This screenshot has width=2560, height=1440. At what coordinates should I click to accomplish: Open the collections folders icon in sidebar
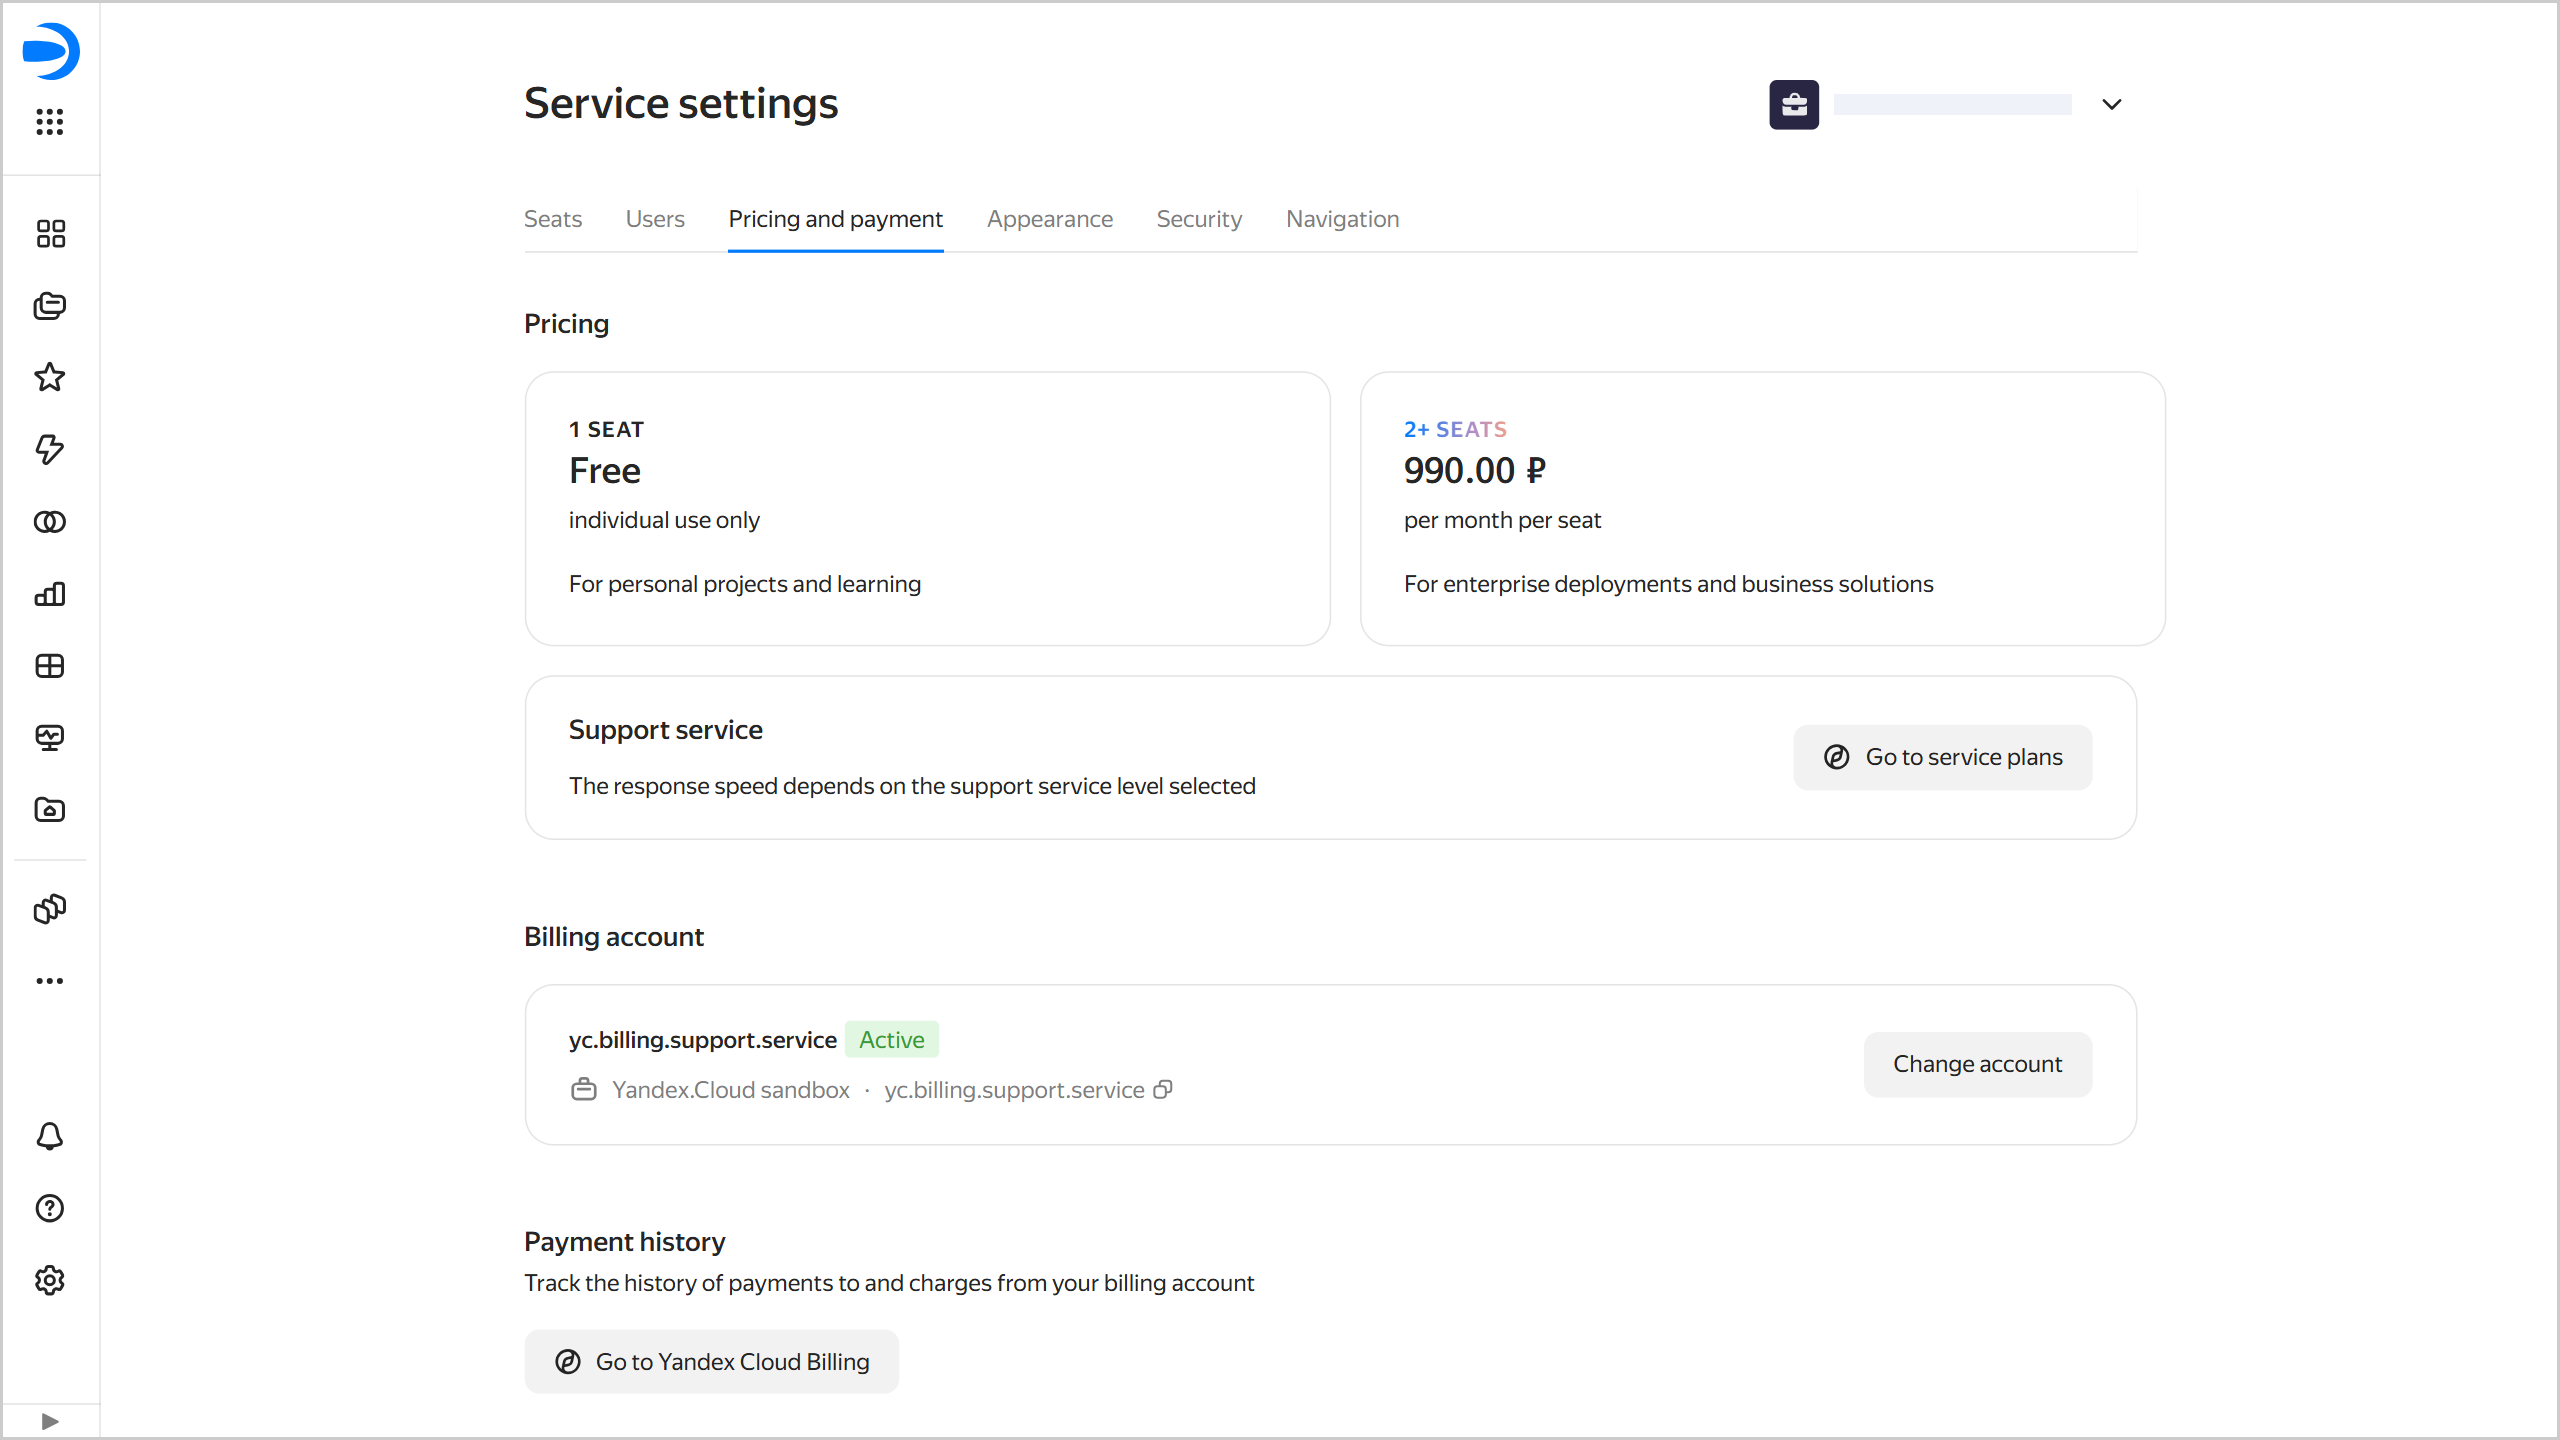click(x=50, y=306)
